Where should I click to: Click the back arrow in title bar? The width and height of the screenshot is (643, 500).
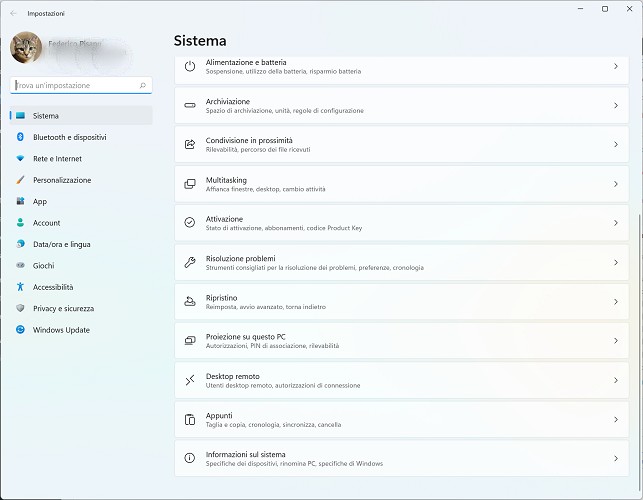click(13, 13)
